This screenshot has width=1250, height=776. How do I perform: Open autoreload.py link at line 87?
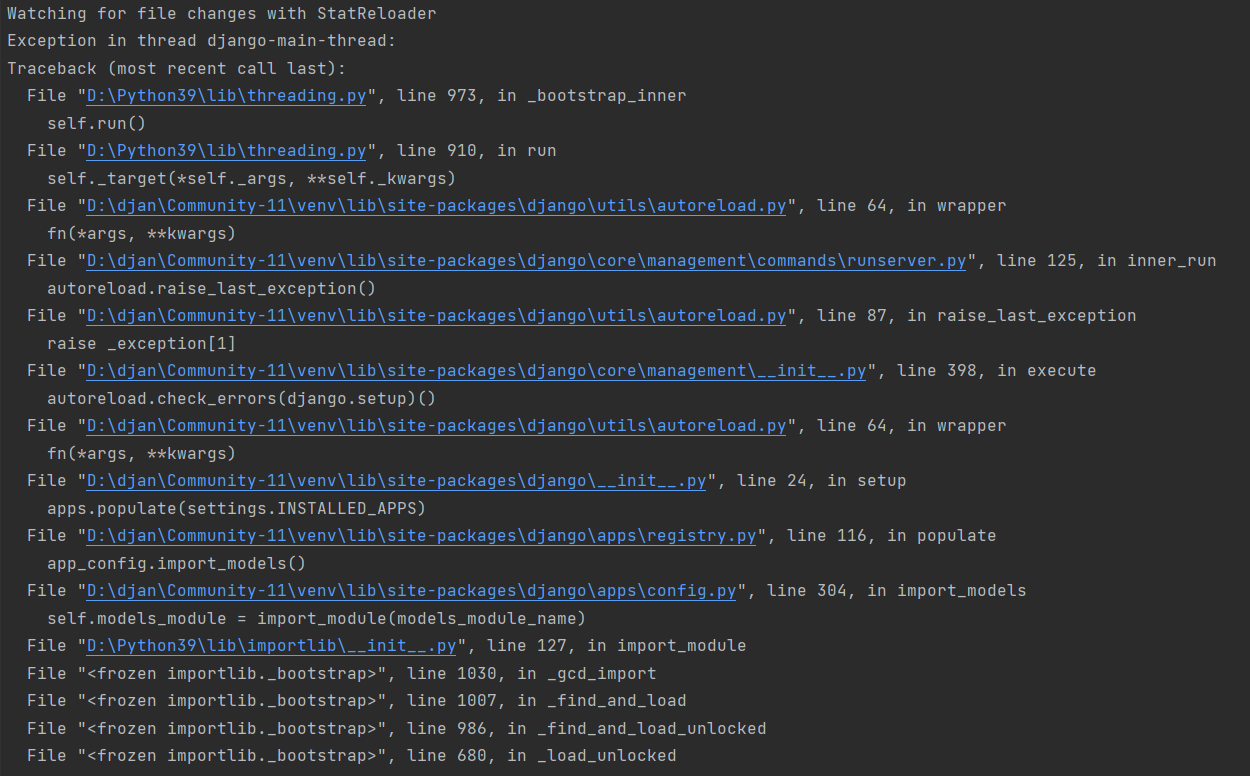tap(437, 316)
